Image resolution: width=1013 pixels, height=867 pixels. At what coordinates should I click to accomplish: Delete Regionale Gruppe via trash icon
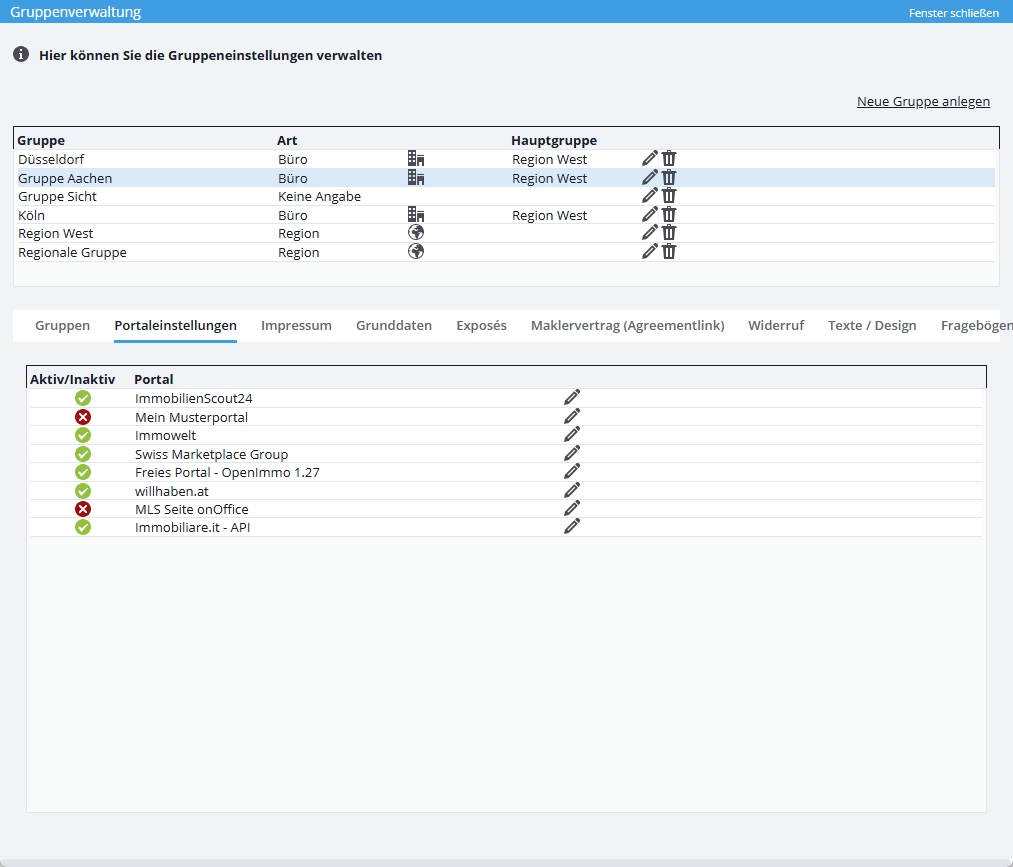click(669, 251)
